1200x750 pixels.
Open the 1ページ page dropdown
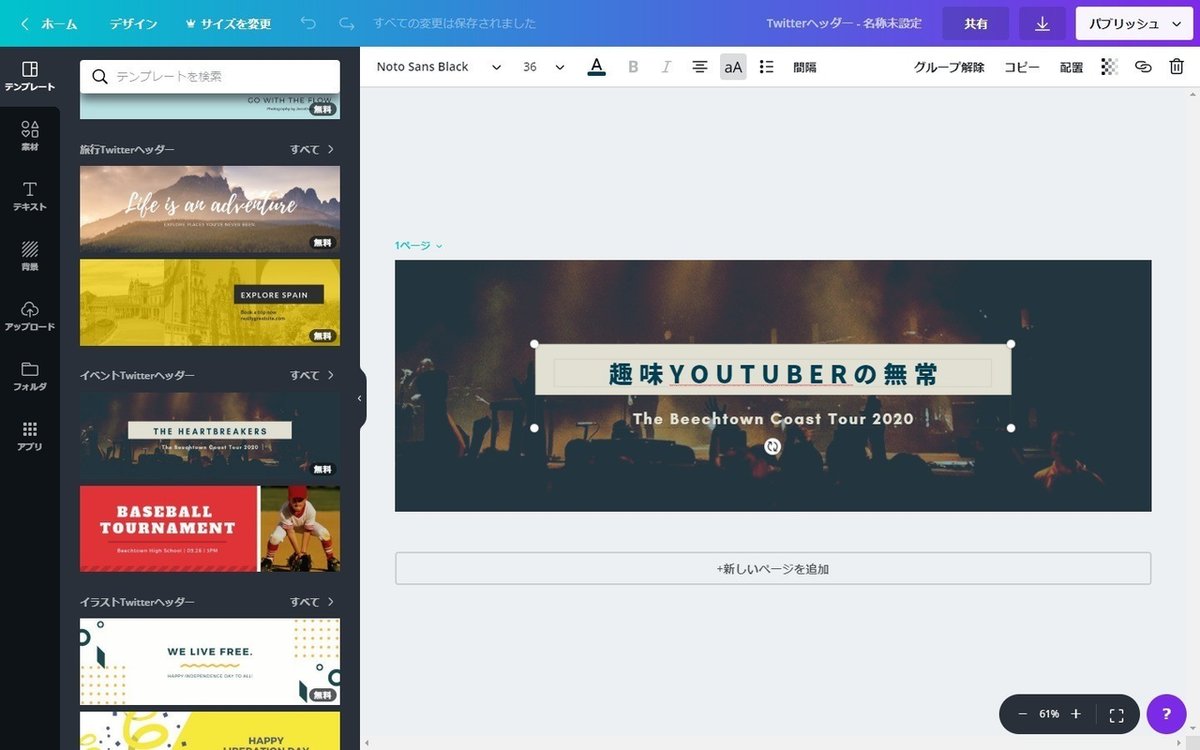[418, 245]
